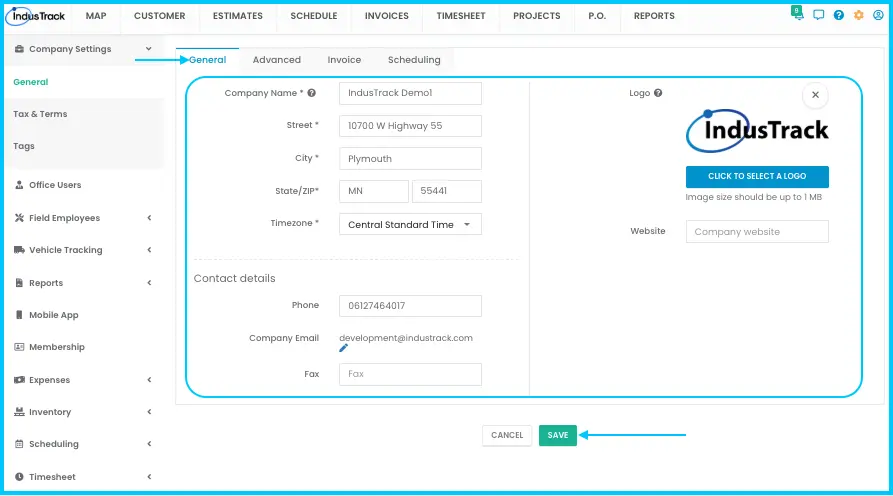Click the Street input field
This screenshot has width=893, height=496.
(x=410, y=126)
